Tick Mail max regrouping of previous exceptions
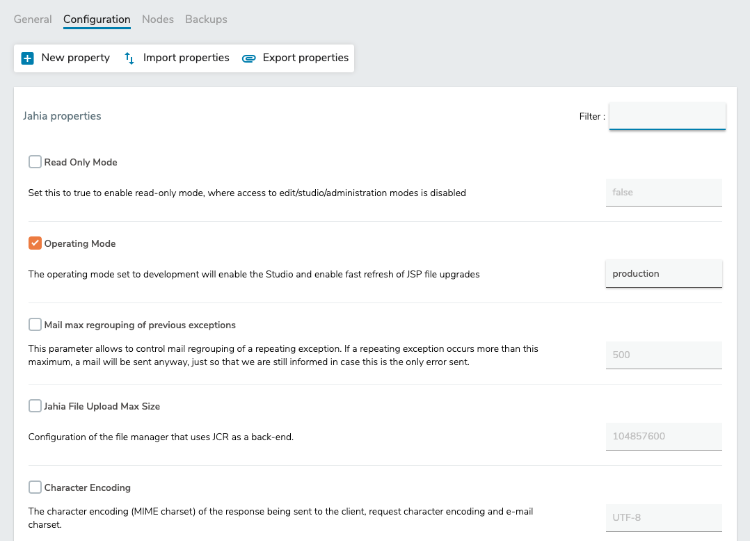The height and width of the screenshot is (541, 750). 35,324
